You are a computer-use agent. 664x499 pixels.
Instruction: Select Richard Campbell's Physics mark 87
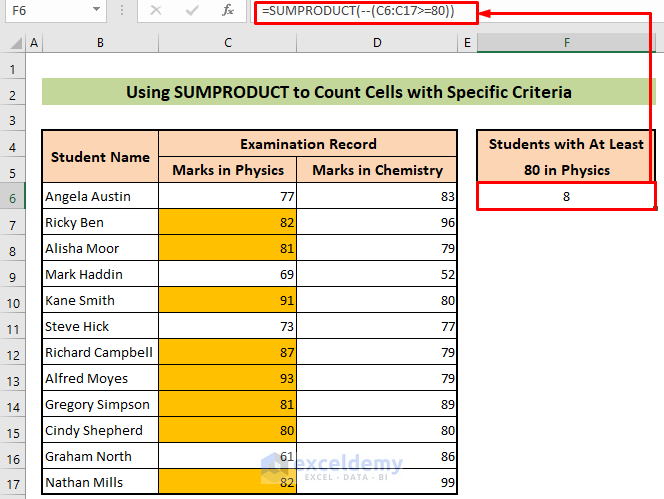(228, 352)
